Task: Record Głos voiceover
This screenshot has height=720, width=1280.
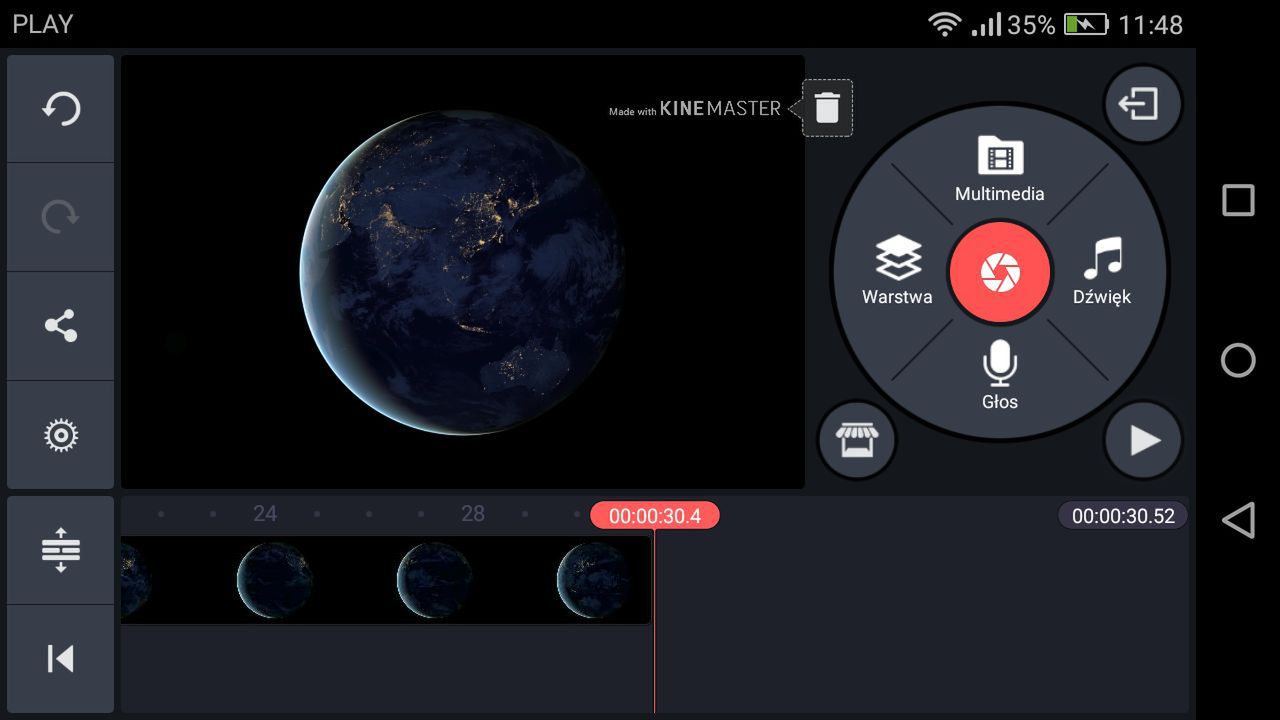Action: [x=1000, y=375]
